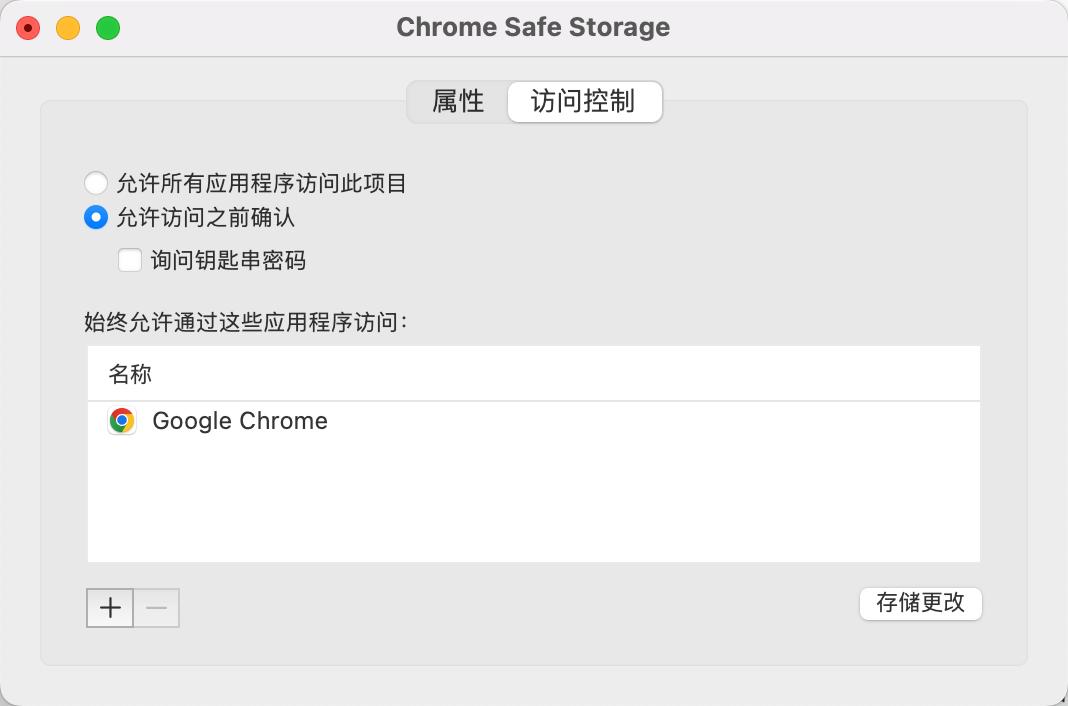Click the red close button
The height and width of the screenshot is (706, 1068).
(x=29, y=27)
